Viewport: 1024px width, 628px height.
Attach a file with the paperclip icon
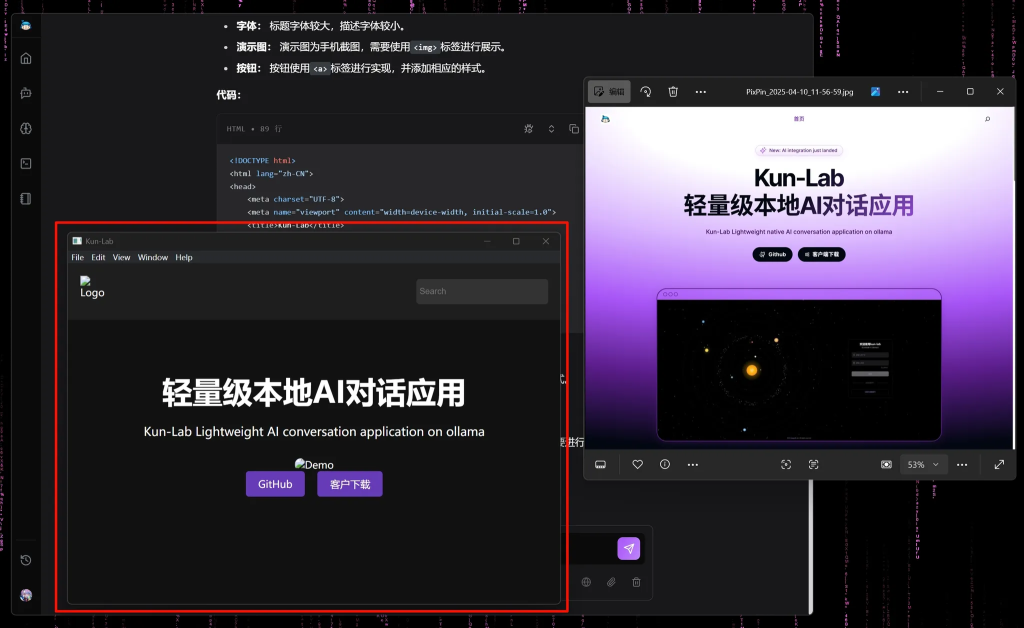[611, 582]
